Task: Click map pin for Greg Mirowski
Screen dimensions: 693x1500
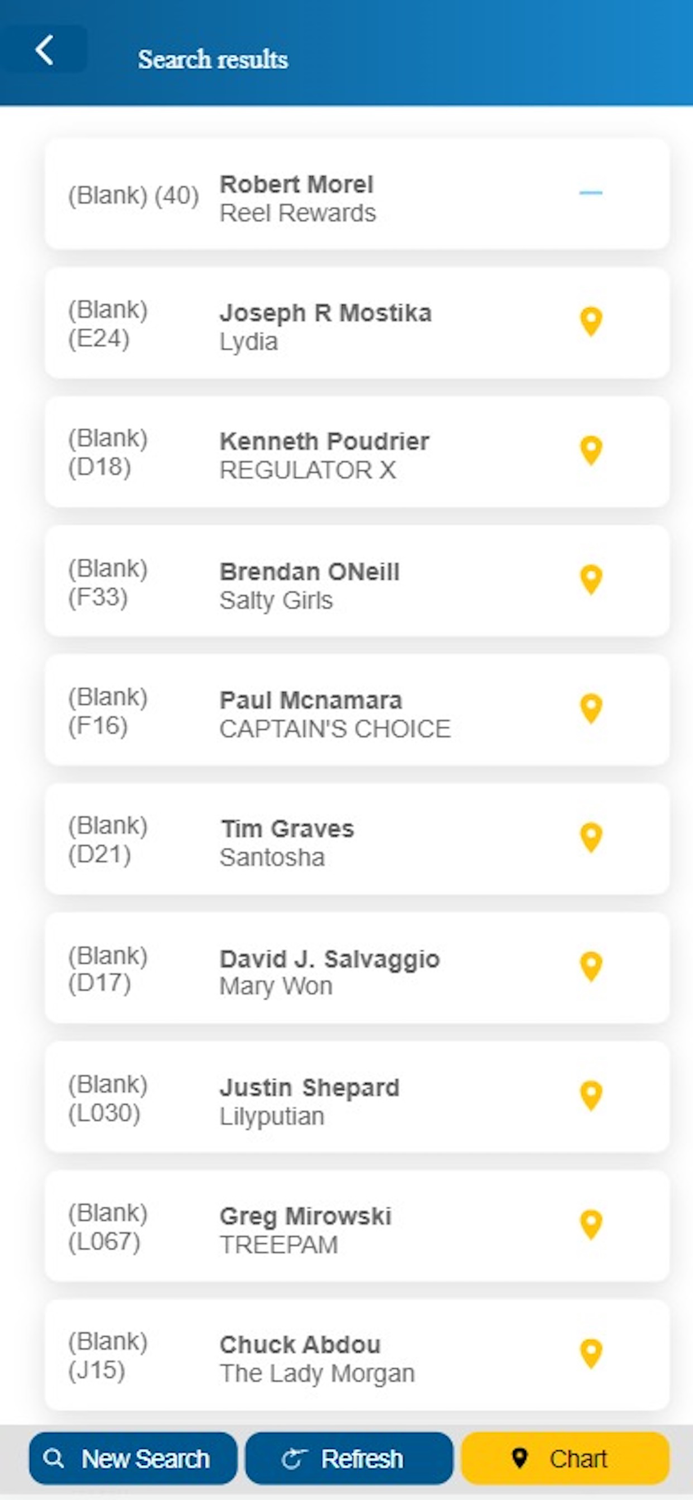Action: (x=591, y=1225)
